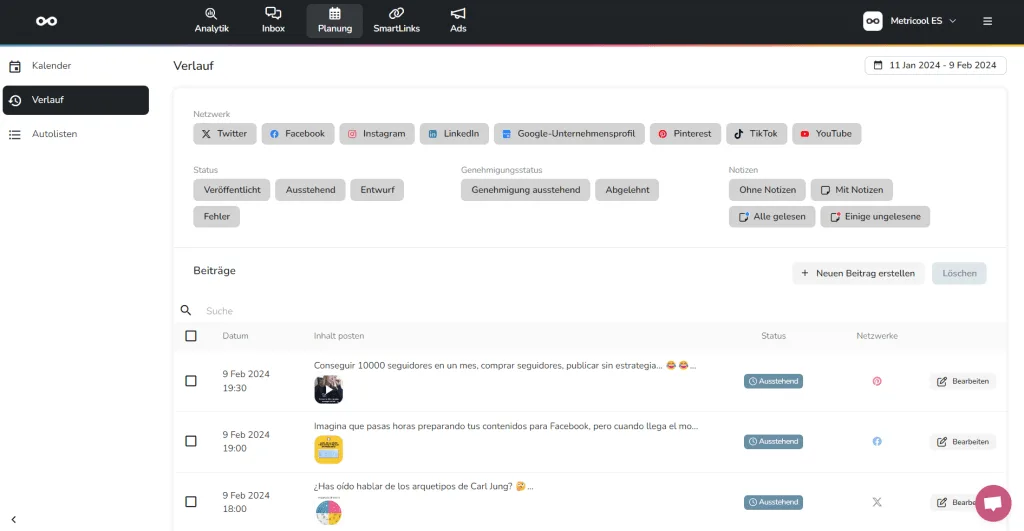The width and height of the screenshot is (1024, 531).
Task: Click the search magnifier icon
Action: coord(186,311)
